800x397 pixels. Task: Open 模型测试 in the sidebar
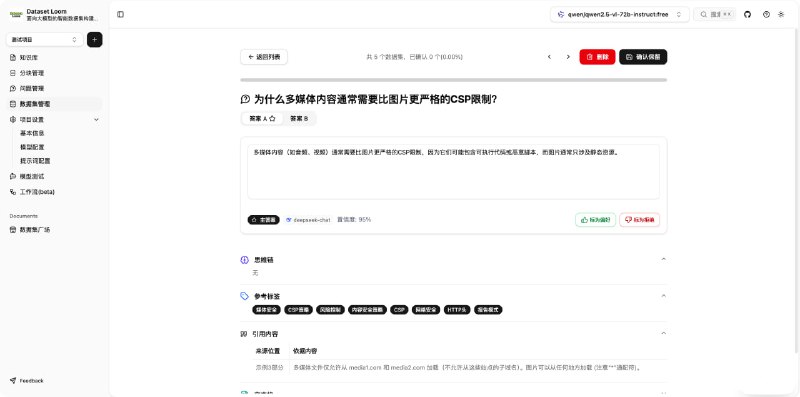(54, 176)
